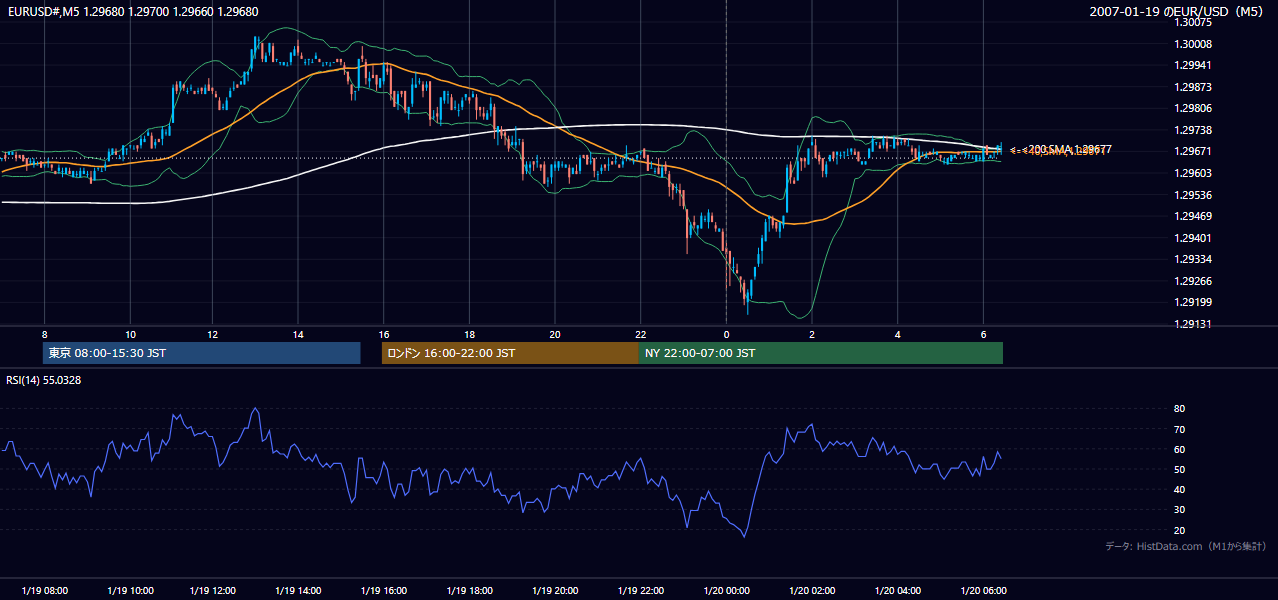This screenshot has height=600, width=1278.
Task: Click price axis label 1.30008
Action: (x=1193, y=44)
